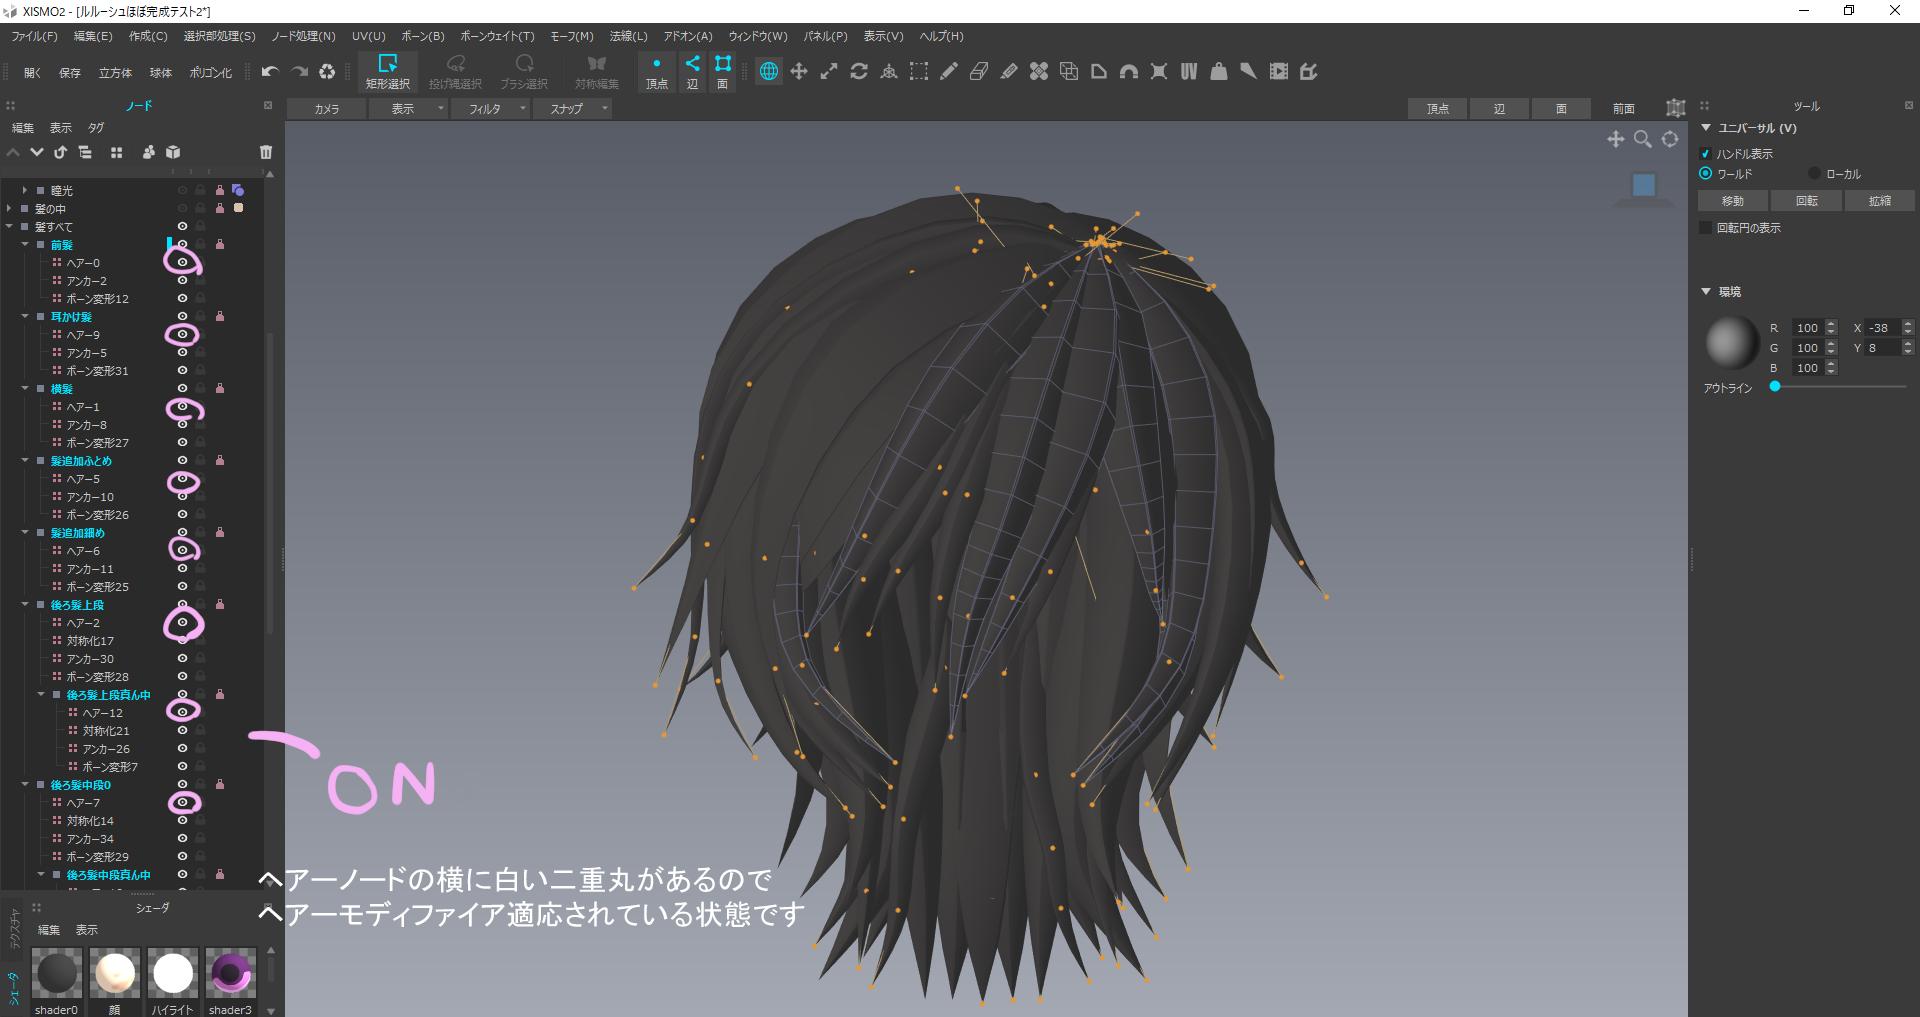Click the redo arrow in the toolbar
The image size is (1920, 1017).
299,71
